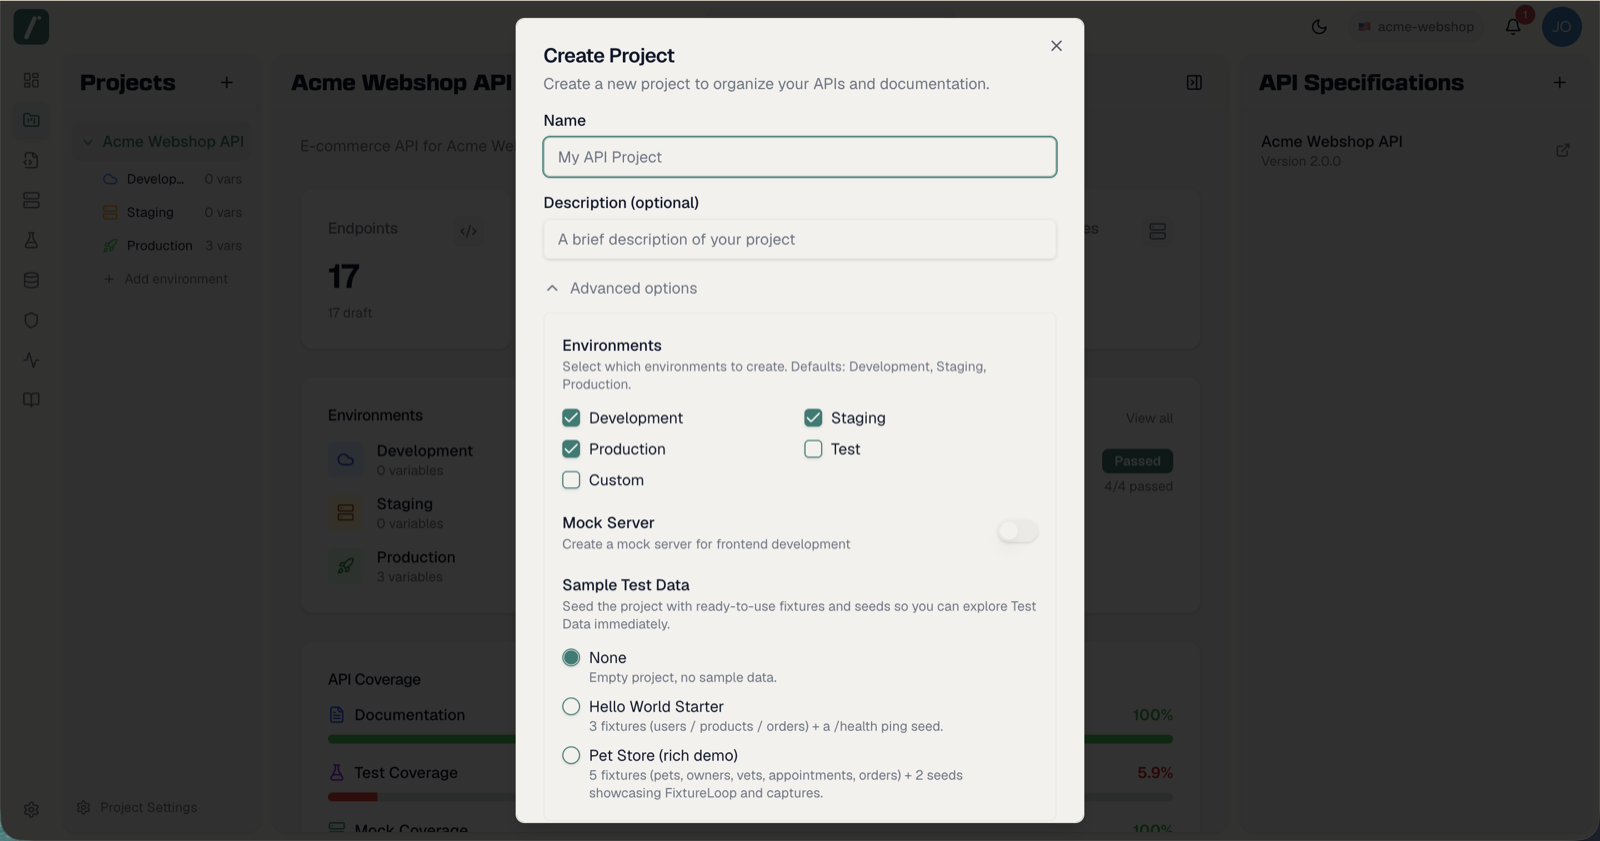This screenshot has width=1600, height=841.
Task: Open the server stack sidebar icon
Action: [31, 201]
